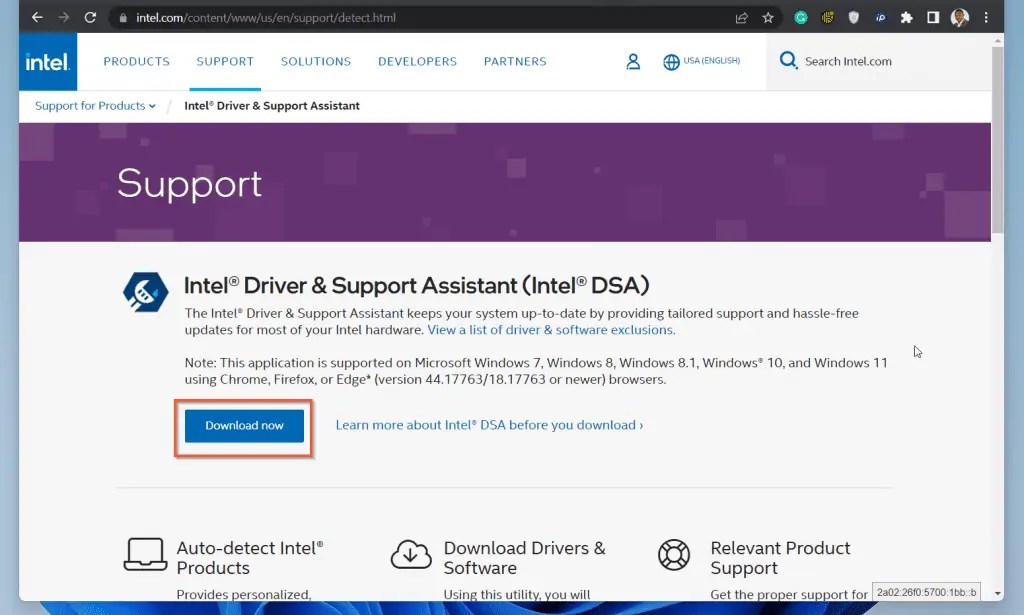Select the DEVELOPERS menu item

[x=417, y=61]
